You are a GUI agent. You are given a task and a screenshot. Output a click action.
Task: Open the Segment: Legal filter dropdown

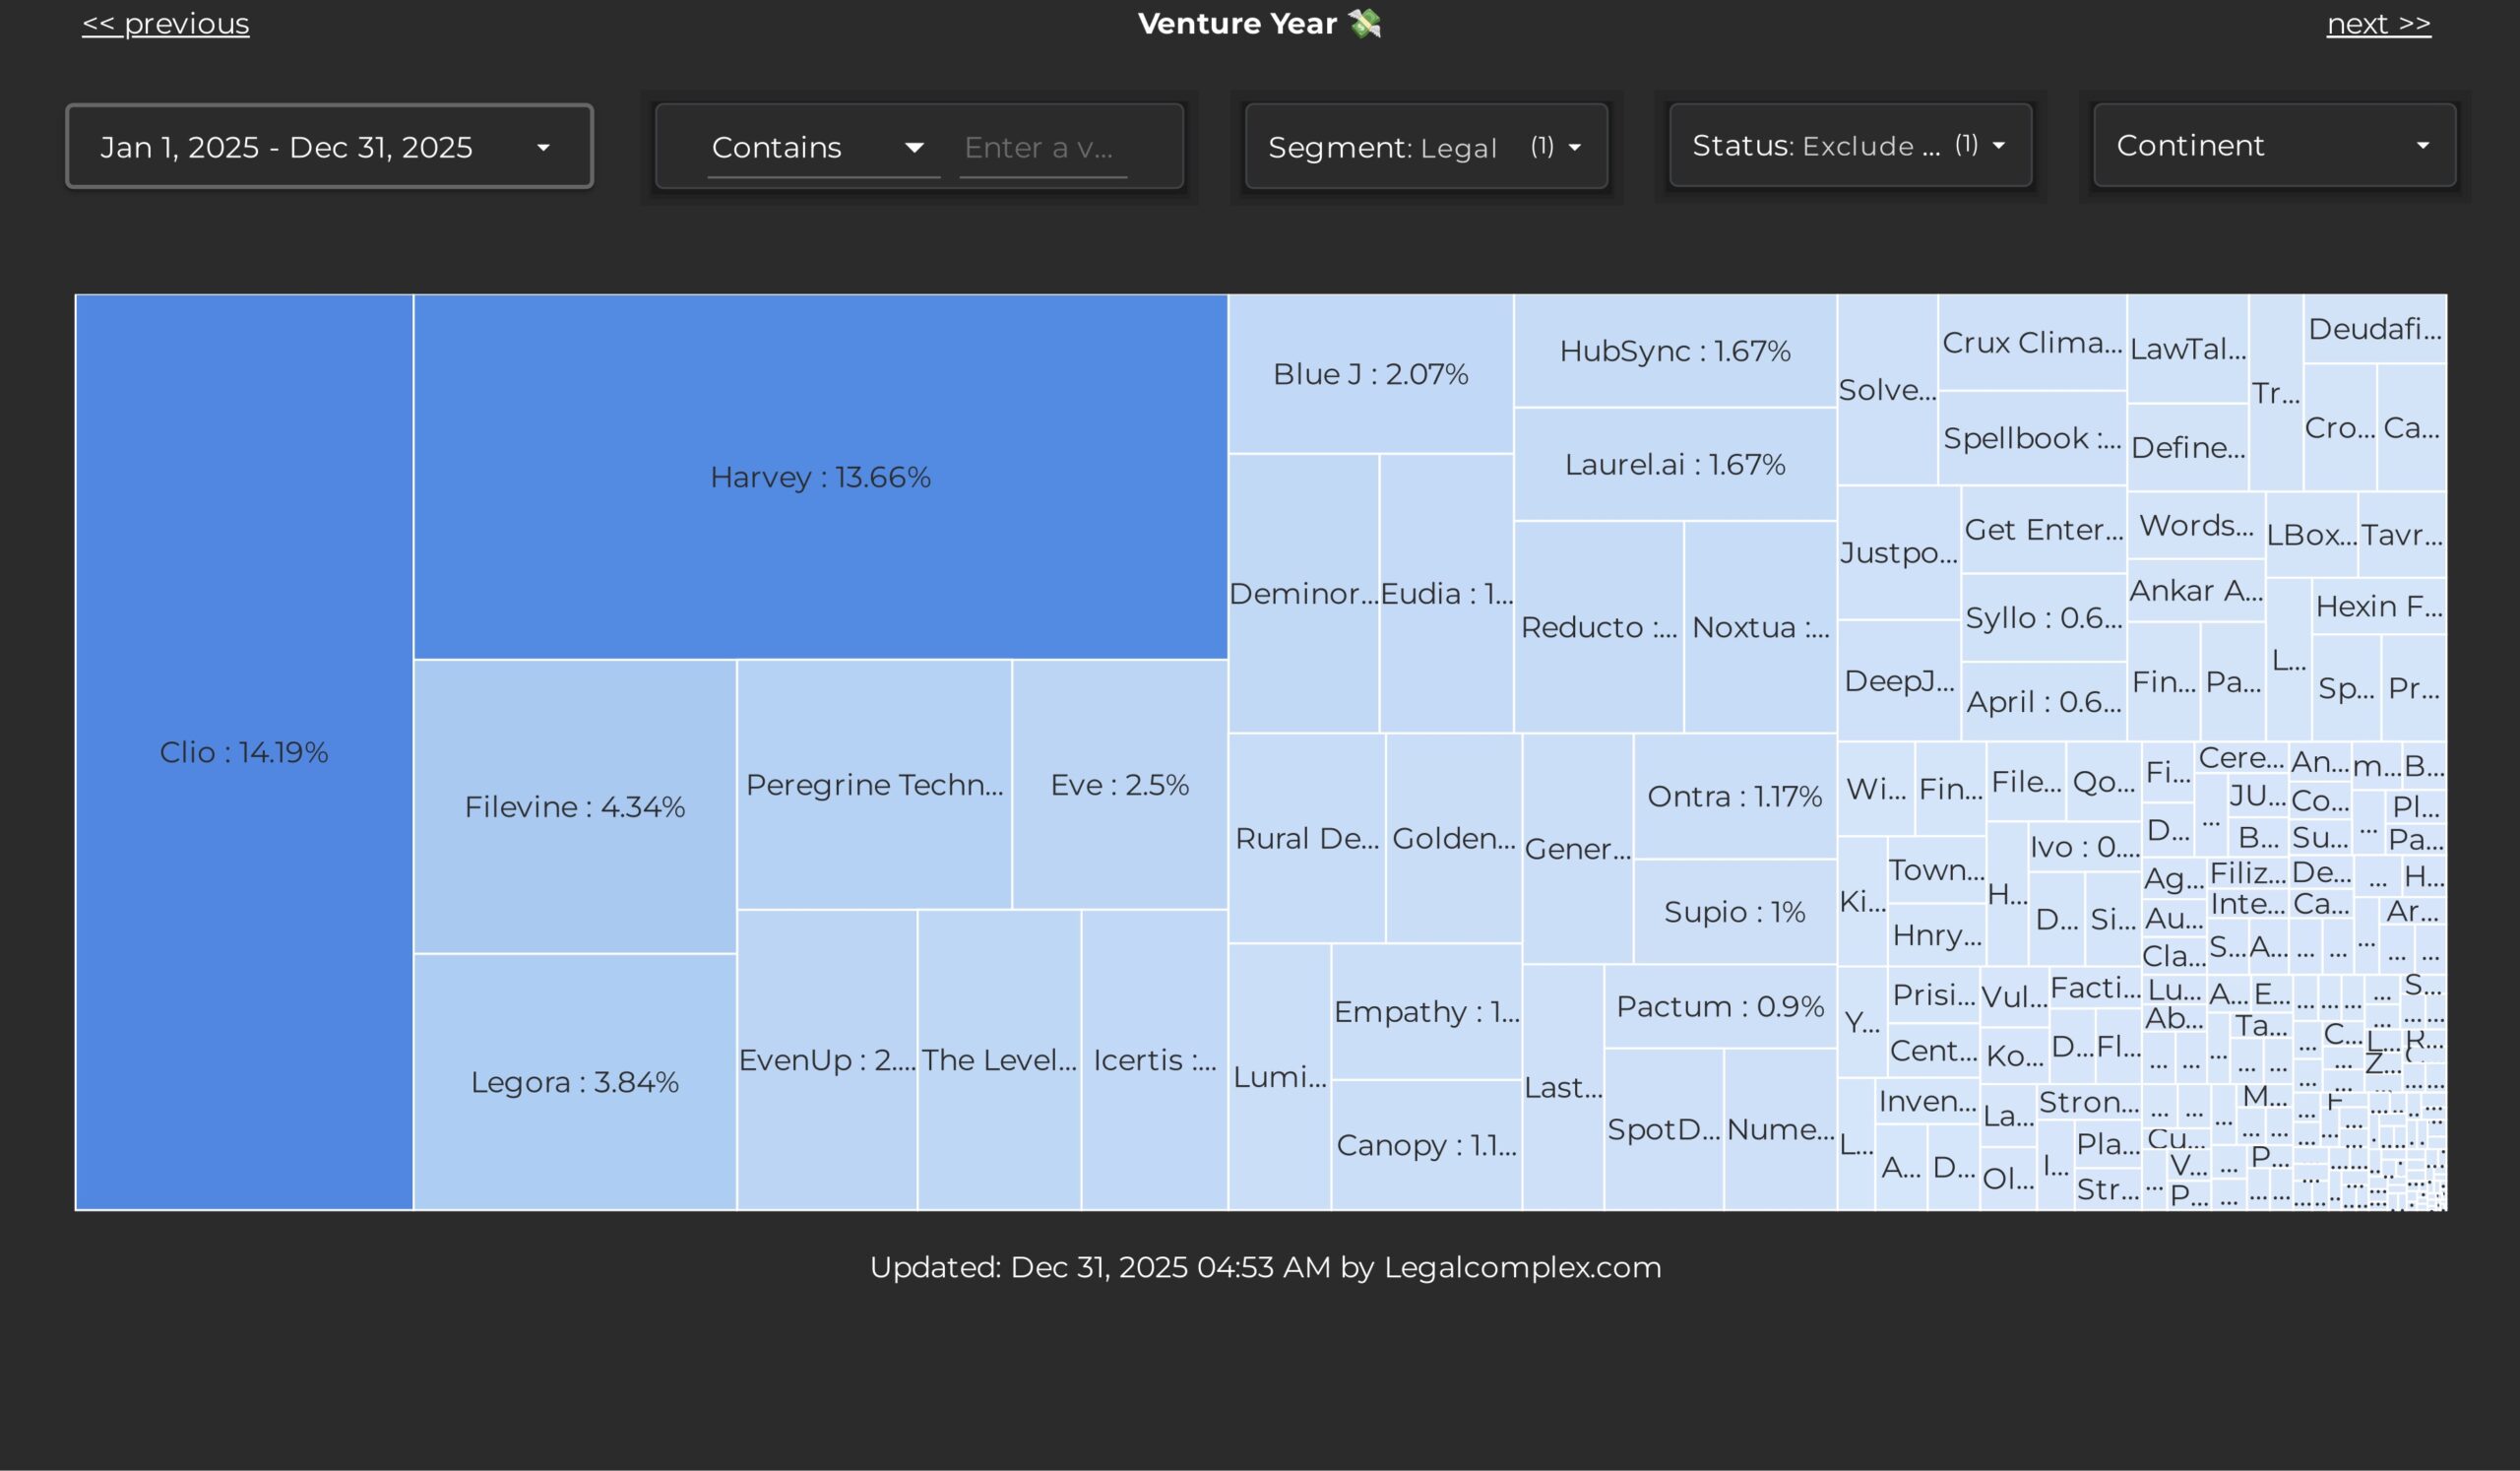[x=1425, y=147]
